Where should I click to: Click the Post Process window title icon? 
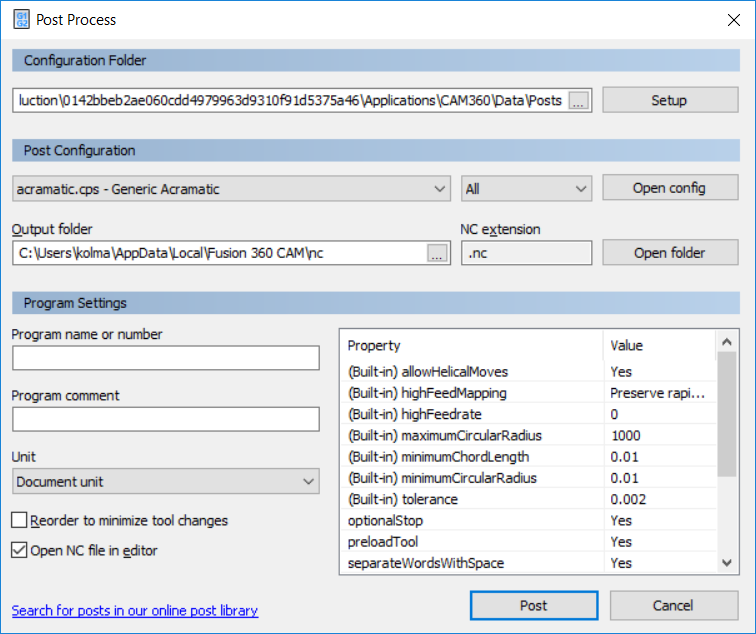pyautogui.click(x=20, y=18)
